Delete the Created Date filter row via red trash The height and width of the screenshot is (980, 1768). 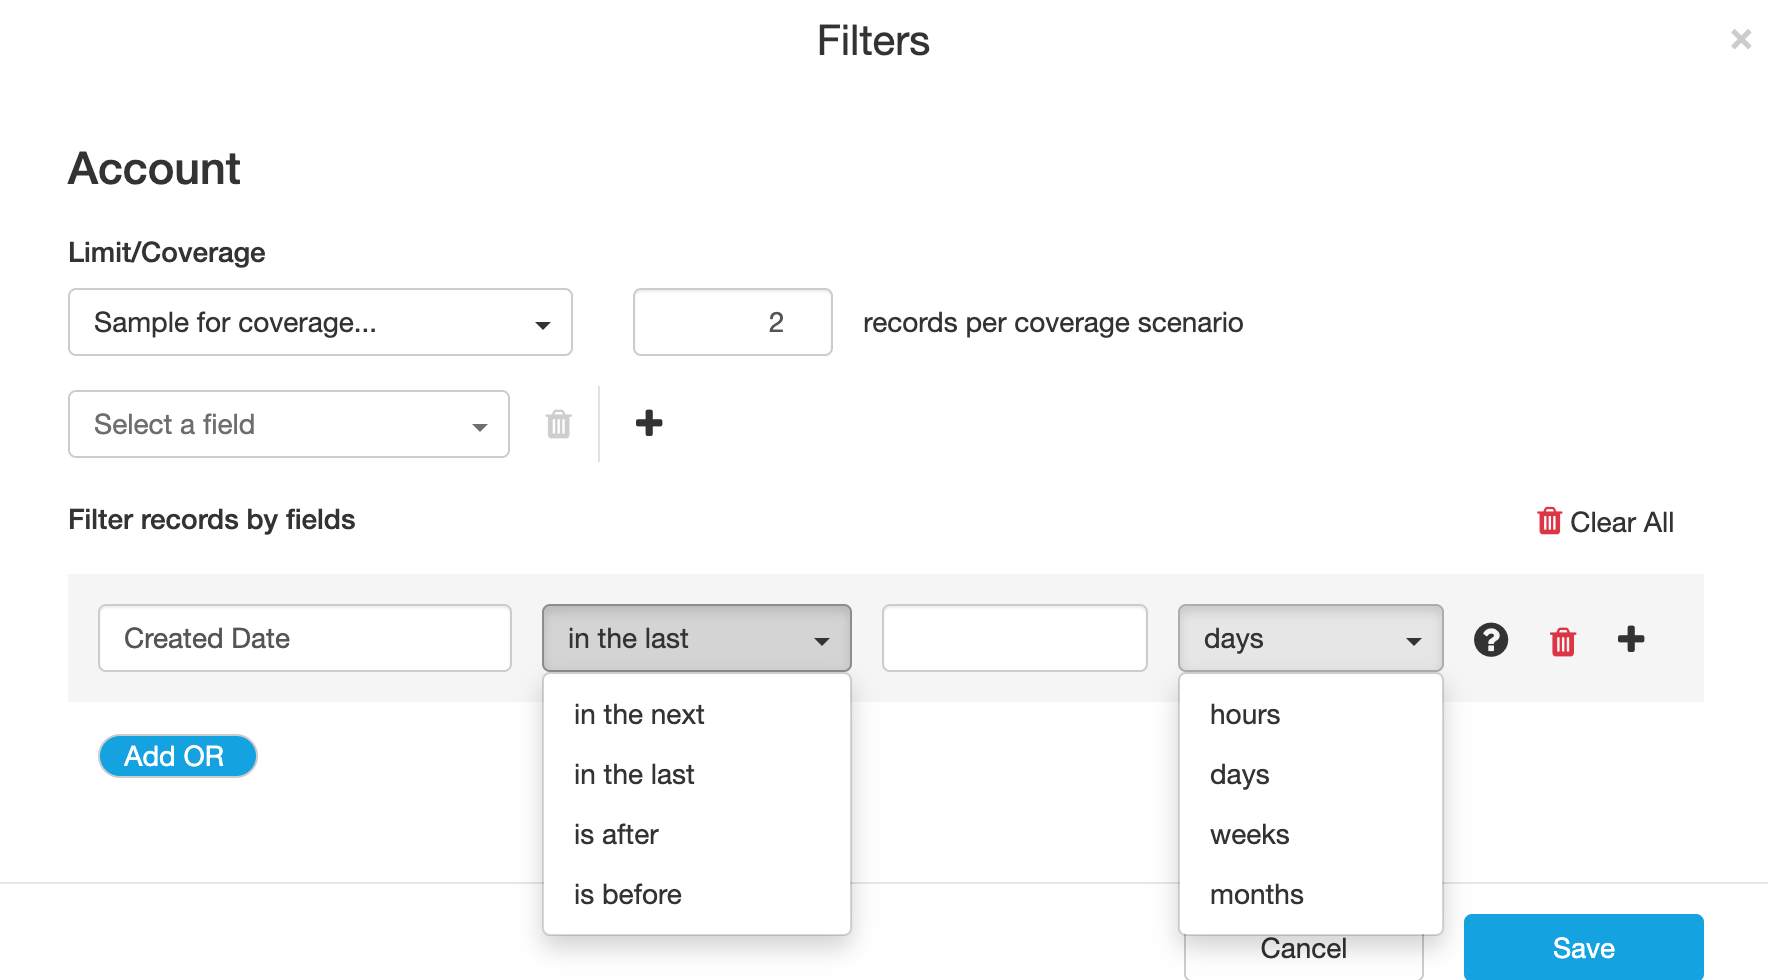click(x=1563, y=640)
